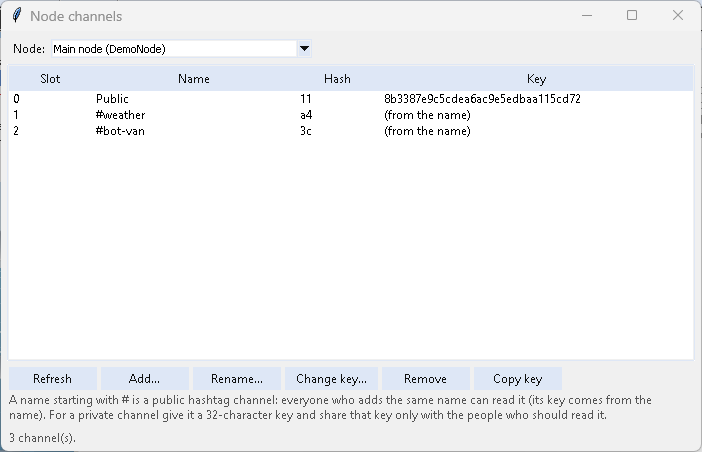Click the Remove button
702x452 pixels.
426,379
